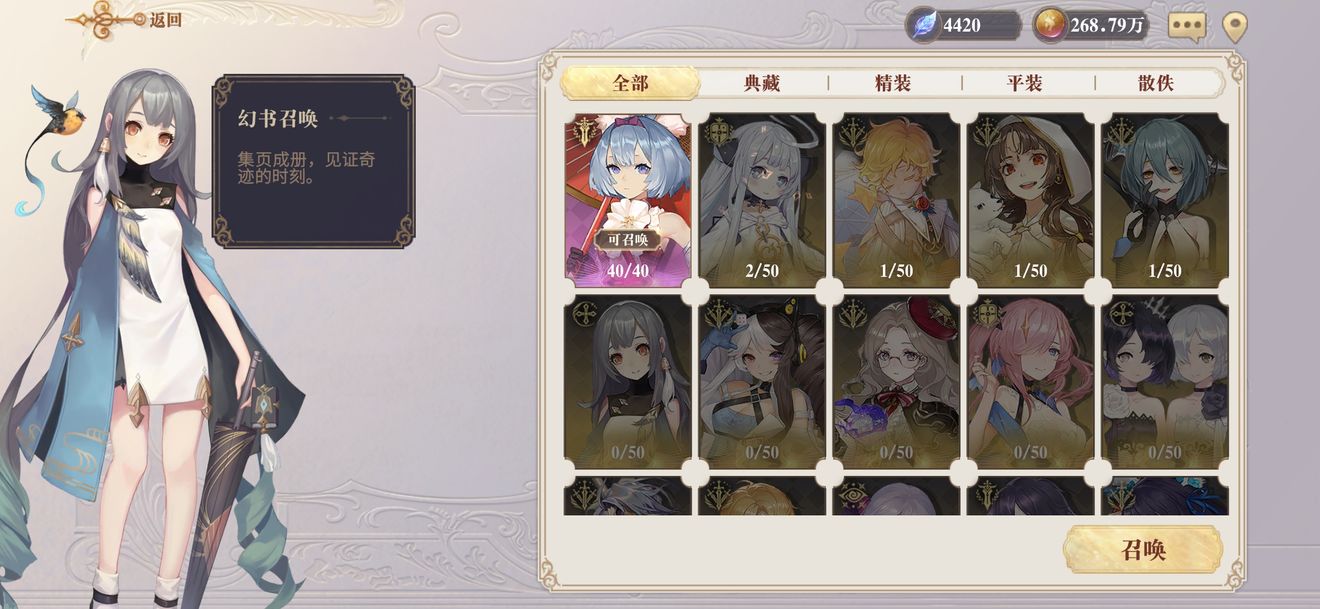Click the 召唤 summon button
Viewport: 1320px width, 609px height.
pos(1142,550)
